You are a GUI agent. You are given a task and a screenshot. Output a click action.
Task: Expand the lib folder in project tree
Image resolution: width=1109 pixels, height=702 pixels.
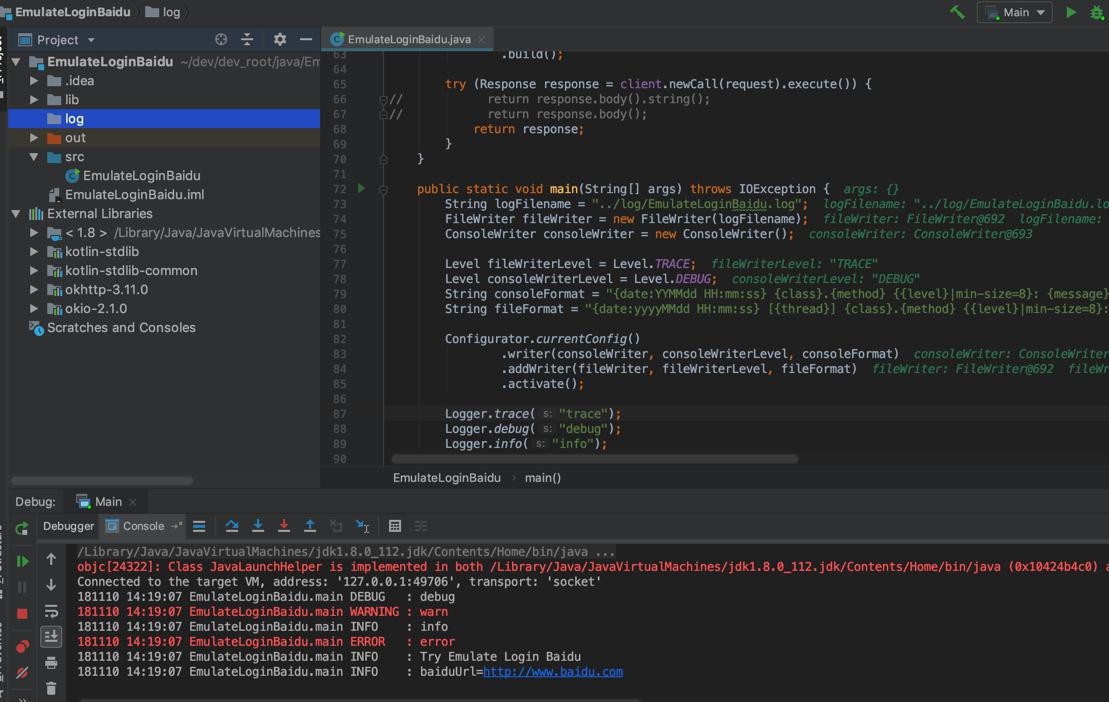coord(34,100)
